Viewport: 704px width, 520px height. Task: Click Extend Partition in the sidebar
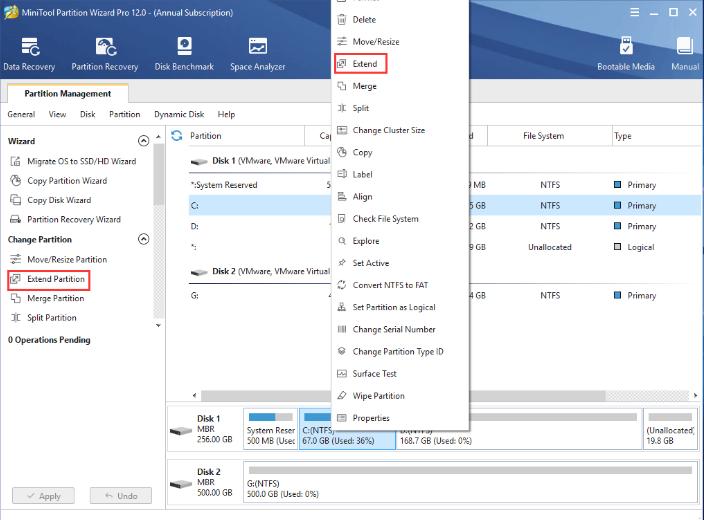[48, 279]
